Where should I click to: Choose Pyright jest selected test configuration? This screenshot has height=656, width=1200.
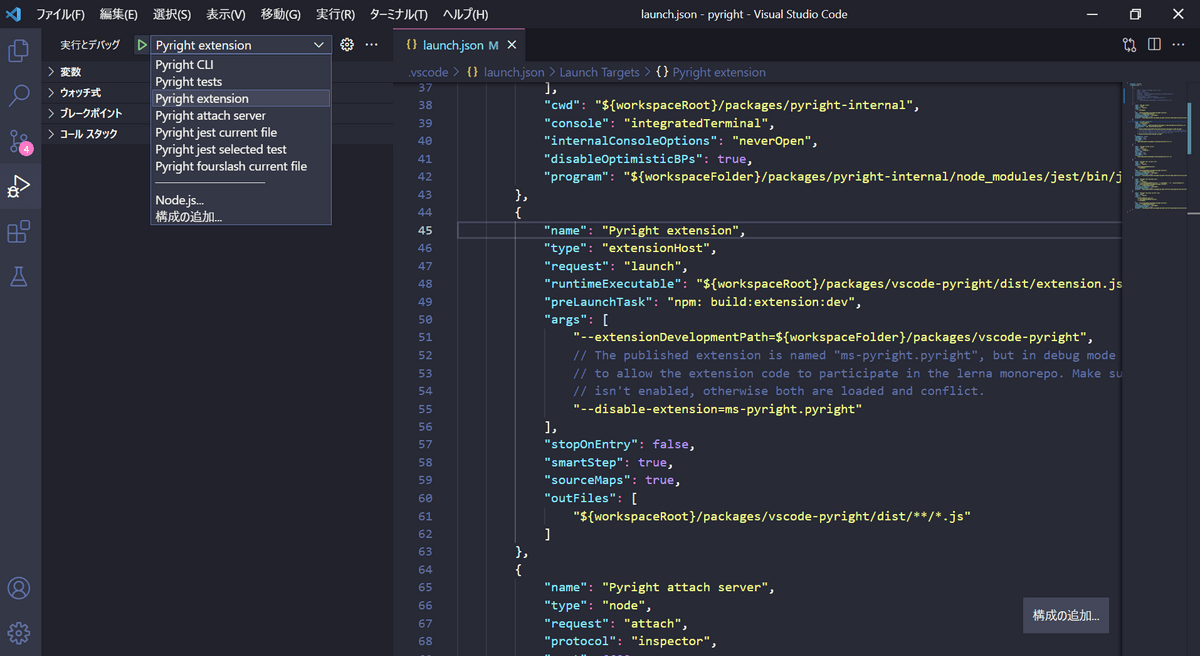(x=241, y=150)
